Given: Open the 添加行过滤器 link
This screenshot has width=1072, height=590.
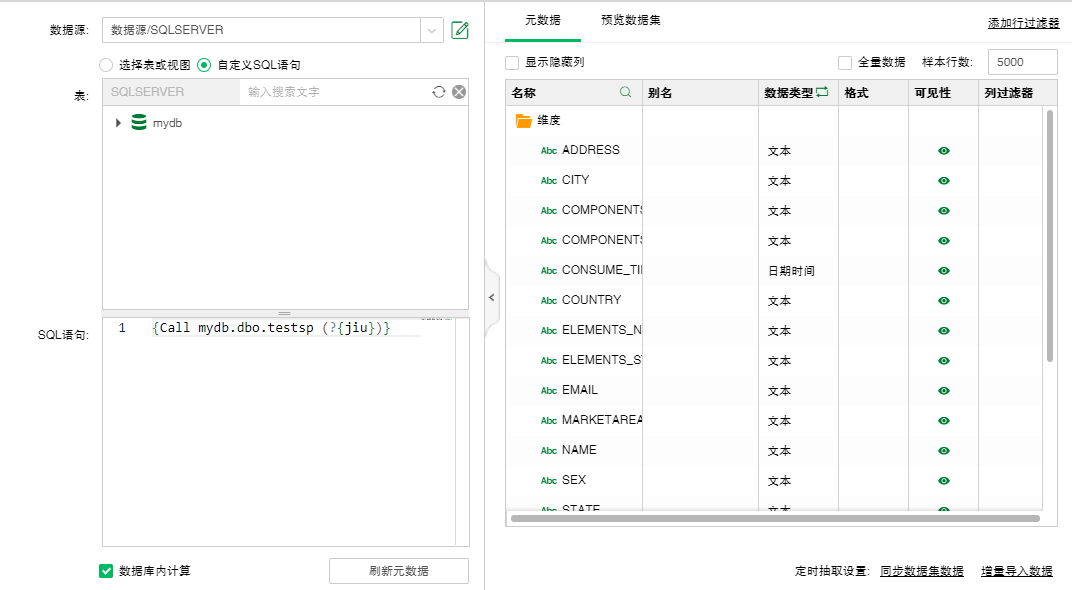Looking at the screenshot, I should [1023, 23].
